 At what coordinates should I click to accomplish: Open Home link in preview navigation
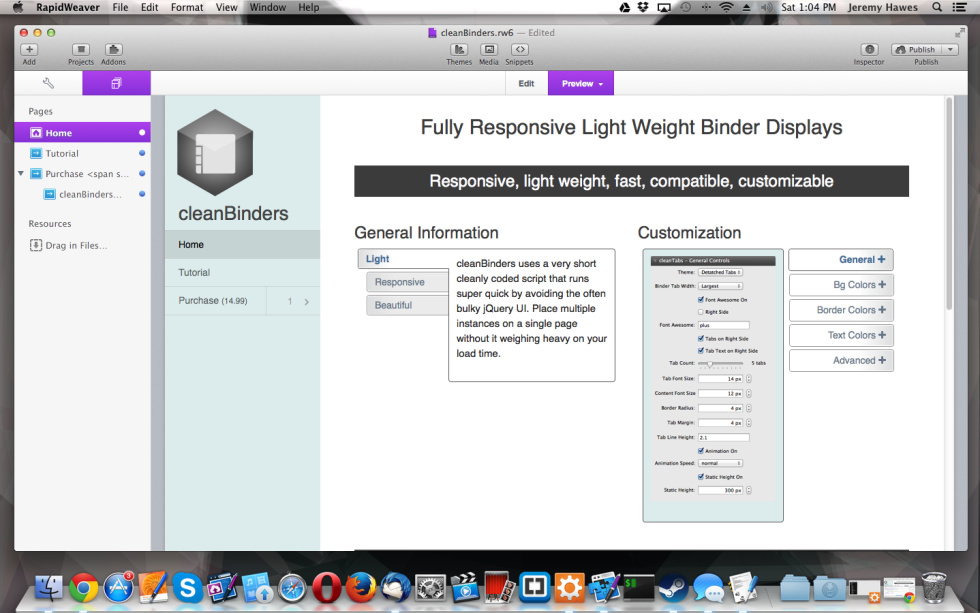tap(242, 244)
